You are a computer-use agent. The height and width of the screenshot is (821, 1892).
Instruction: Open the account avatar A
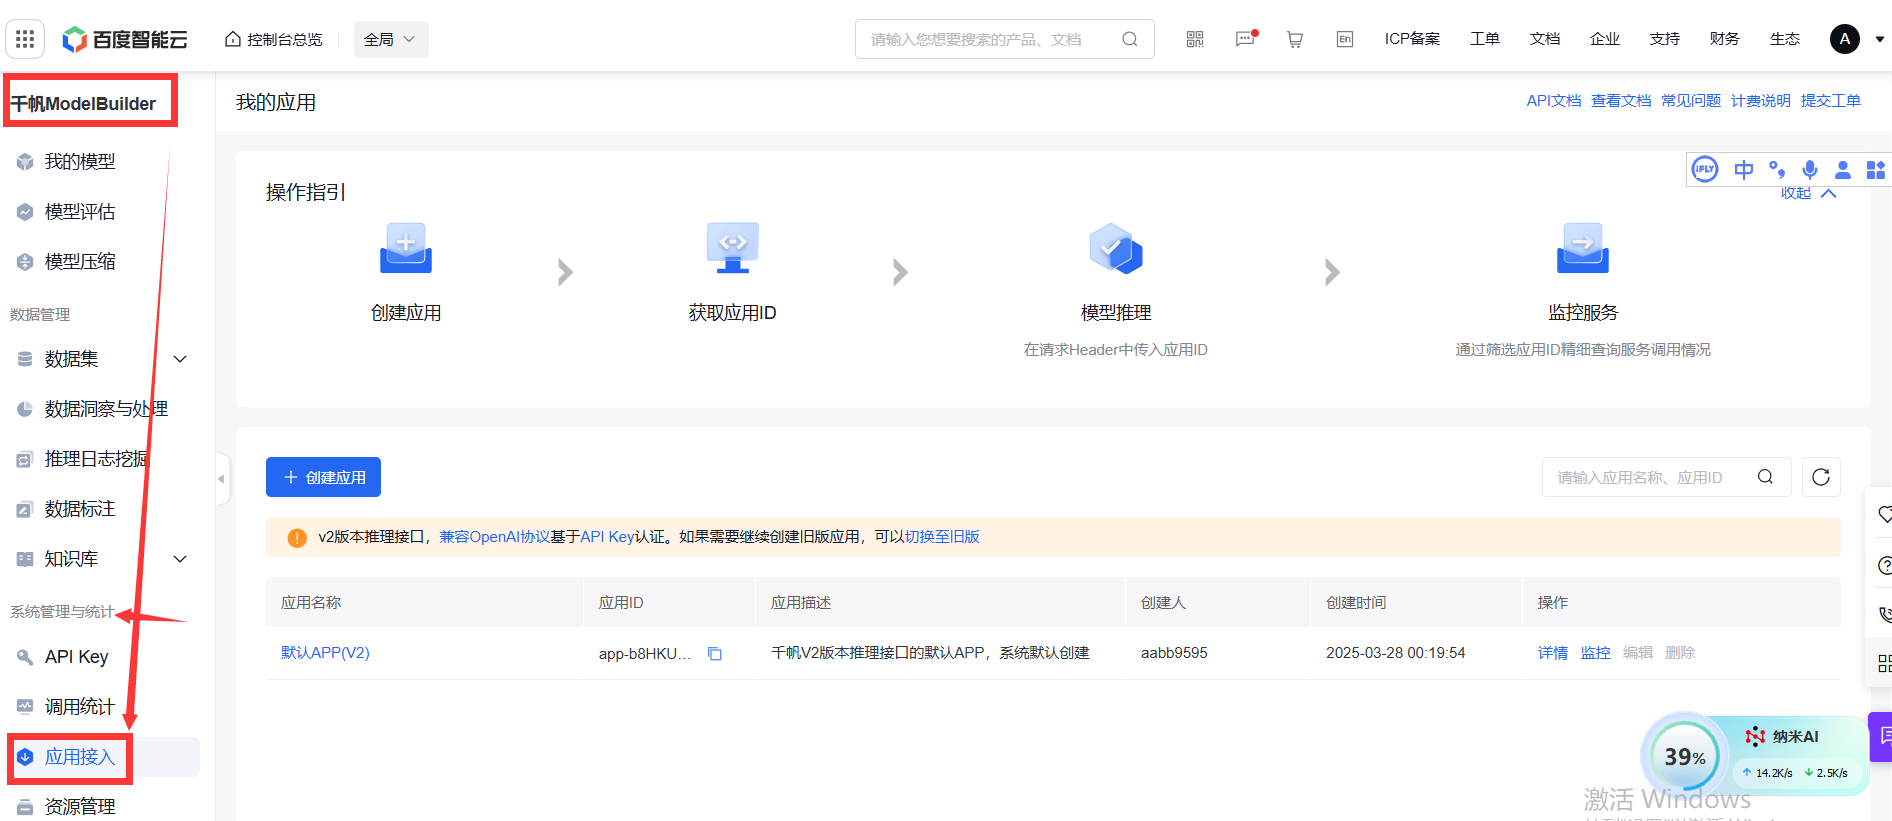1845,39
